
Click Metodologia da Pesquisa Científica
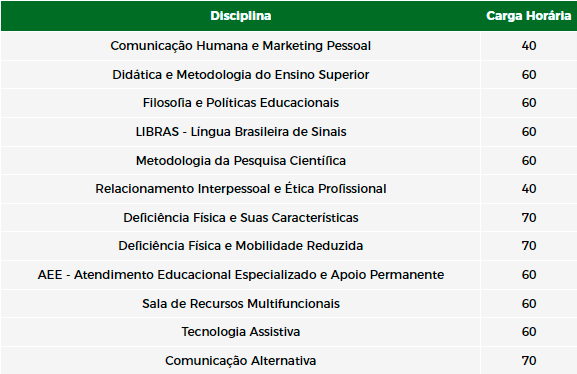(241, 161)
